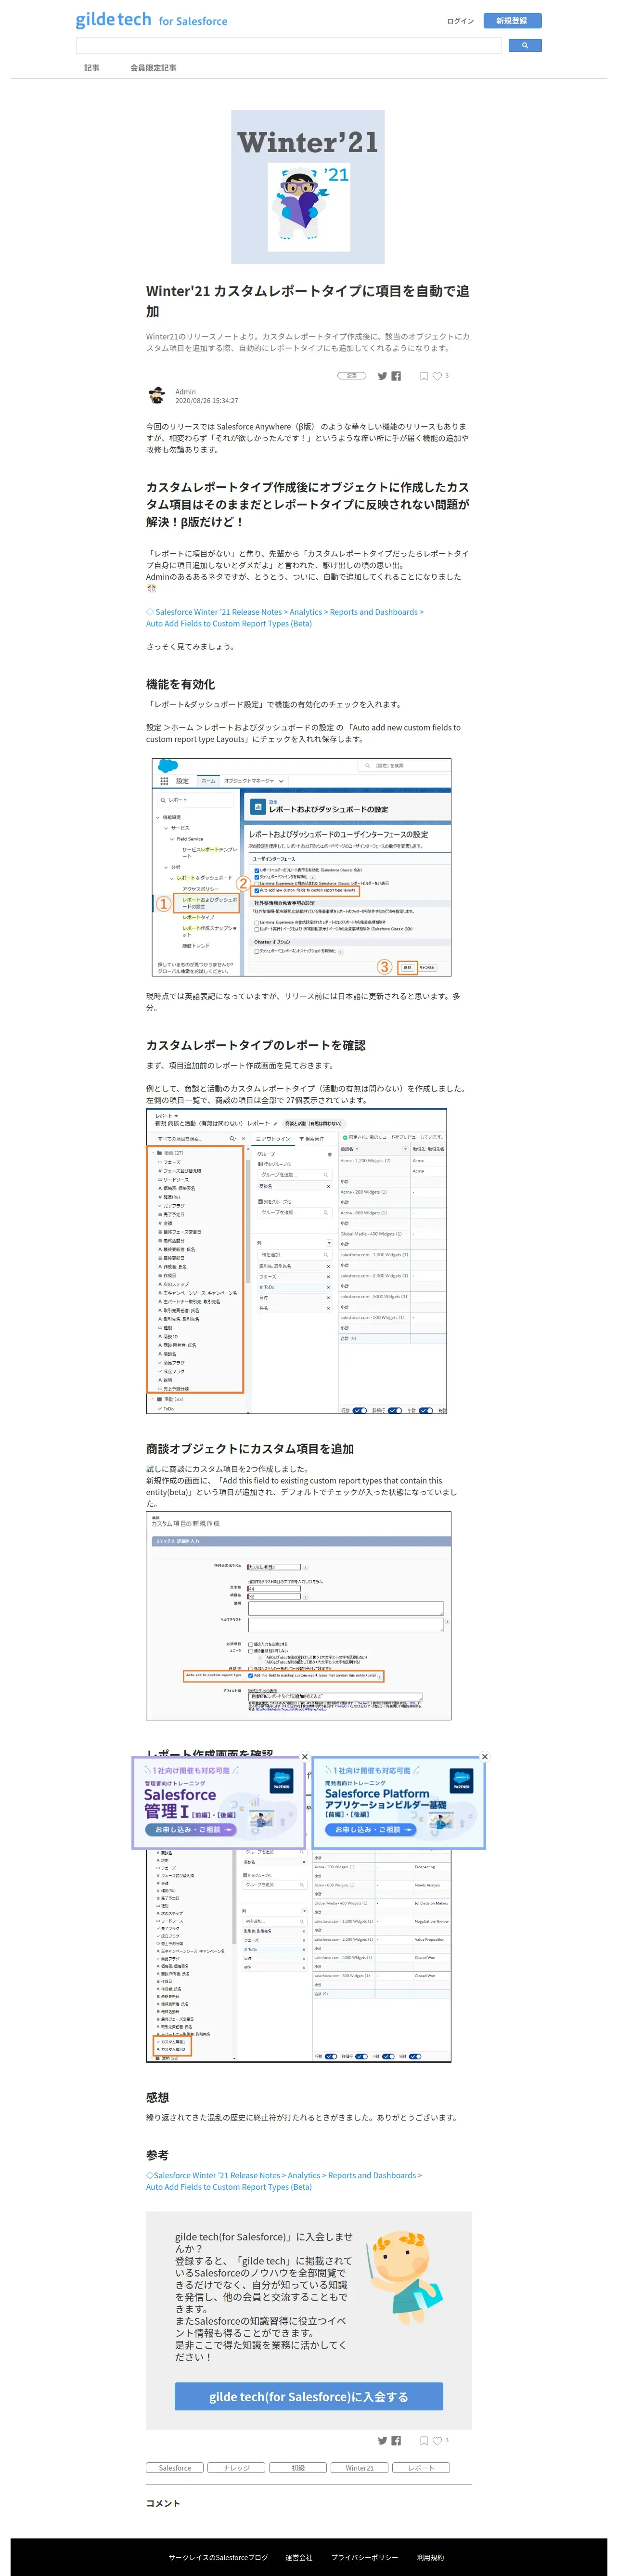Open the Release Notes link under 参考
The height and width of the screenshot is (2576, 618).
click(283, 2181)
